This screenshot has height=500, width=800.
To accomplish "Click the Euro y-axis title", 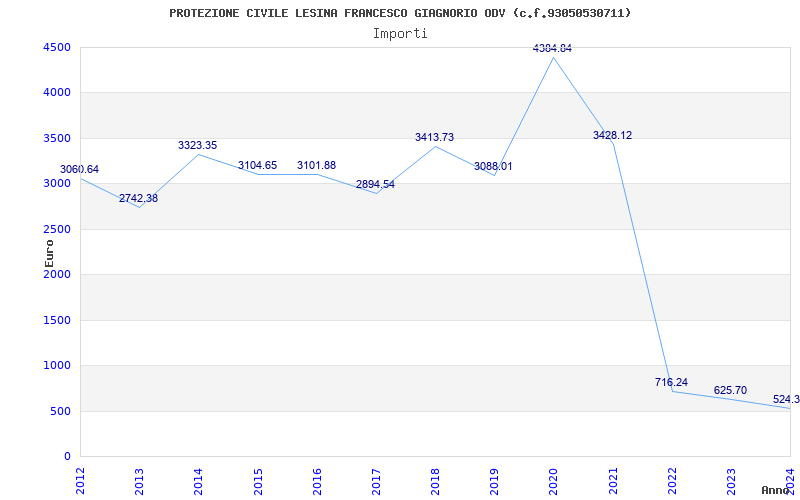I will coord(49,253).
